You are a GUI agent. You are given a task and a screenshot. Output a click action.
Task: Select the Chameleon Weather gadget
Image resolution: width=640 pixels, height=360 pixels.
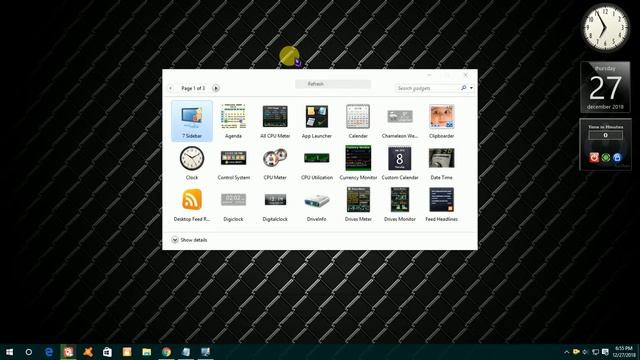[400, 121]
